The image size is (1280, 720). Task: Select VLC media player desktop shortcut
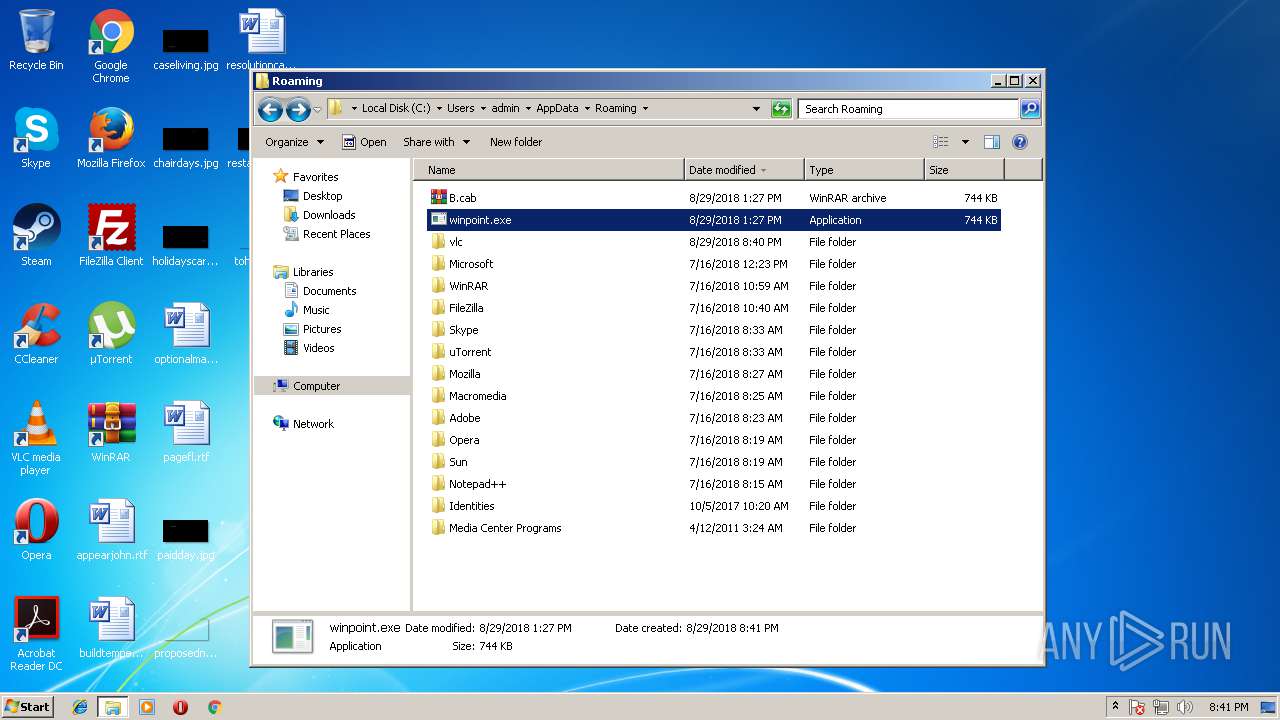point(36,438)
